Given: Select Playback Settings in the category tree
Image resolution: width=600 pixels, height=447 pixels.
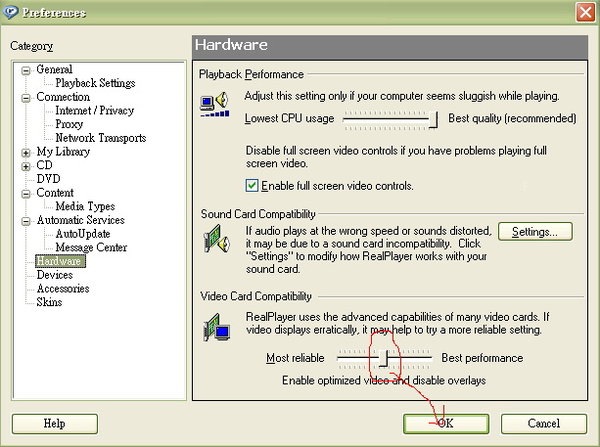Looking at the screenshot, I should tap(95, 83).
